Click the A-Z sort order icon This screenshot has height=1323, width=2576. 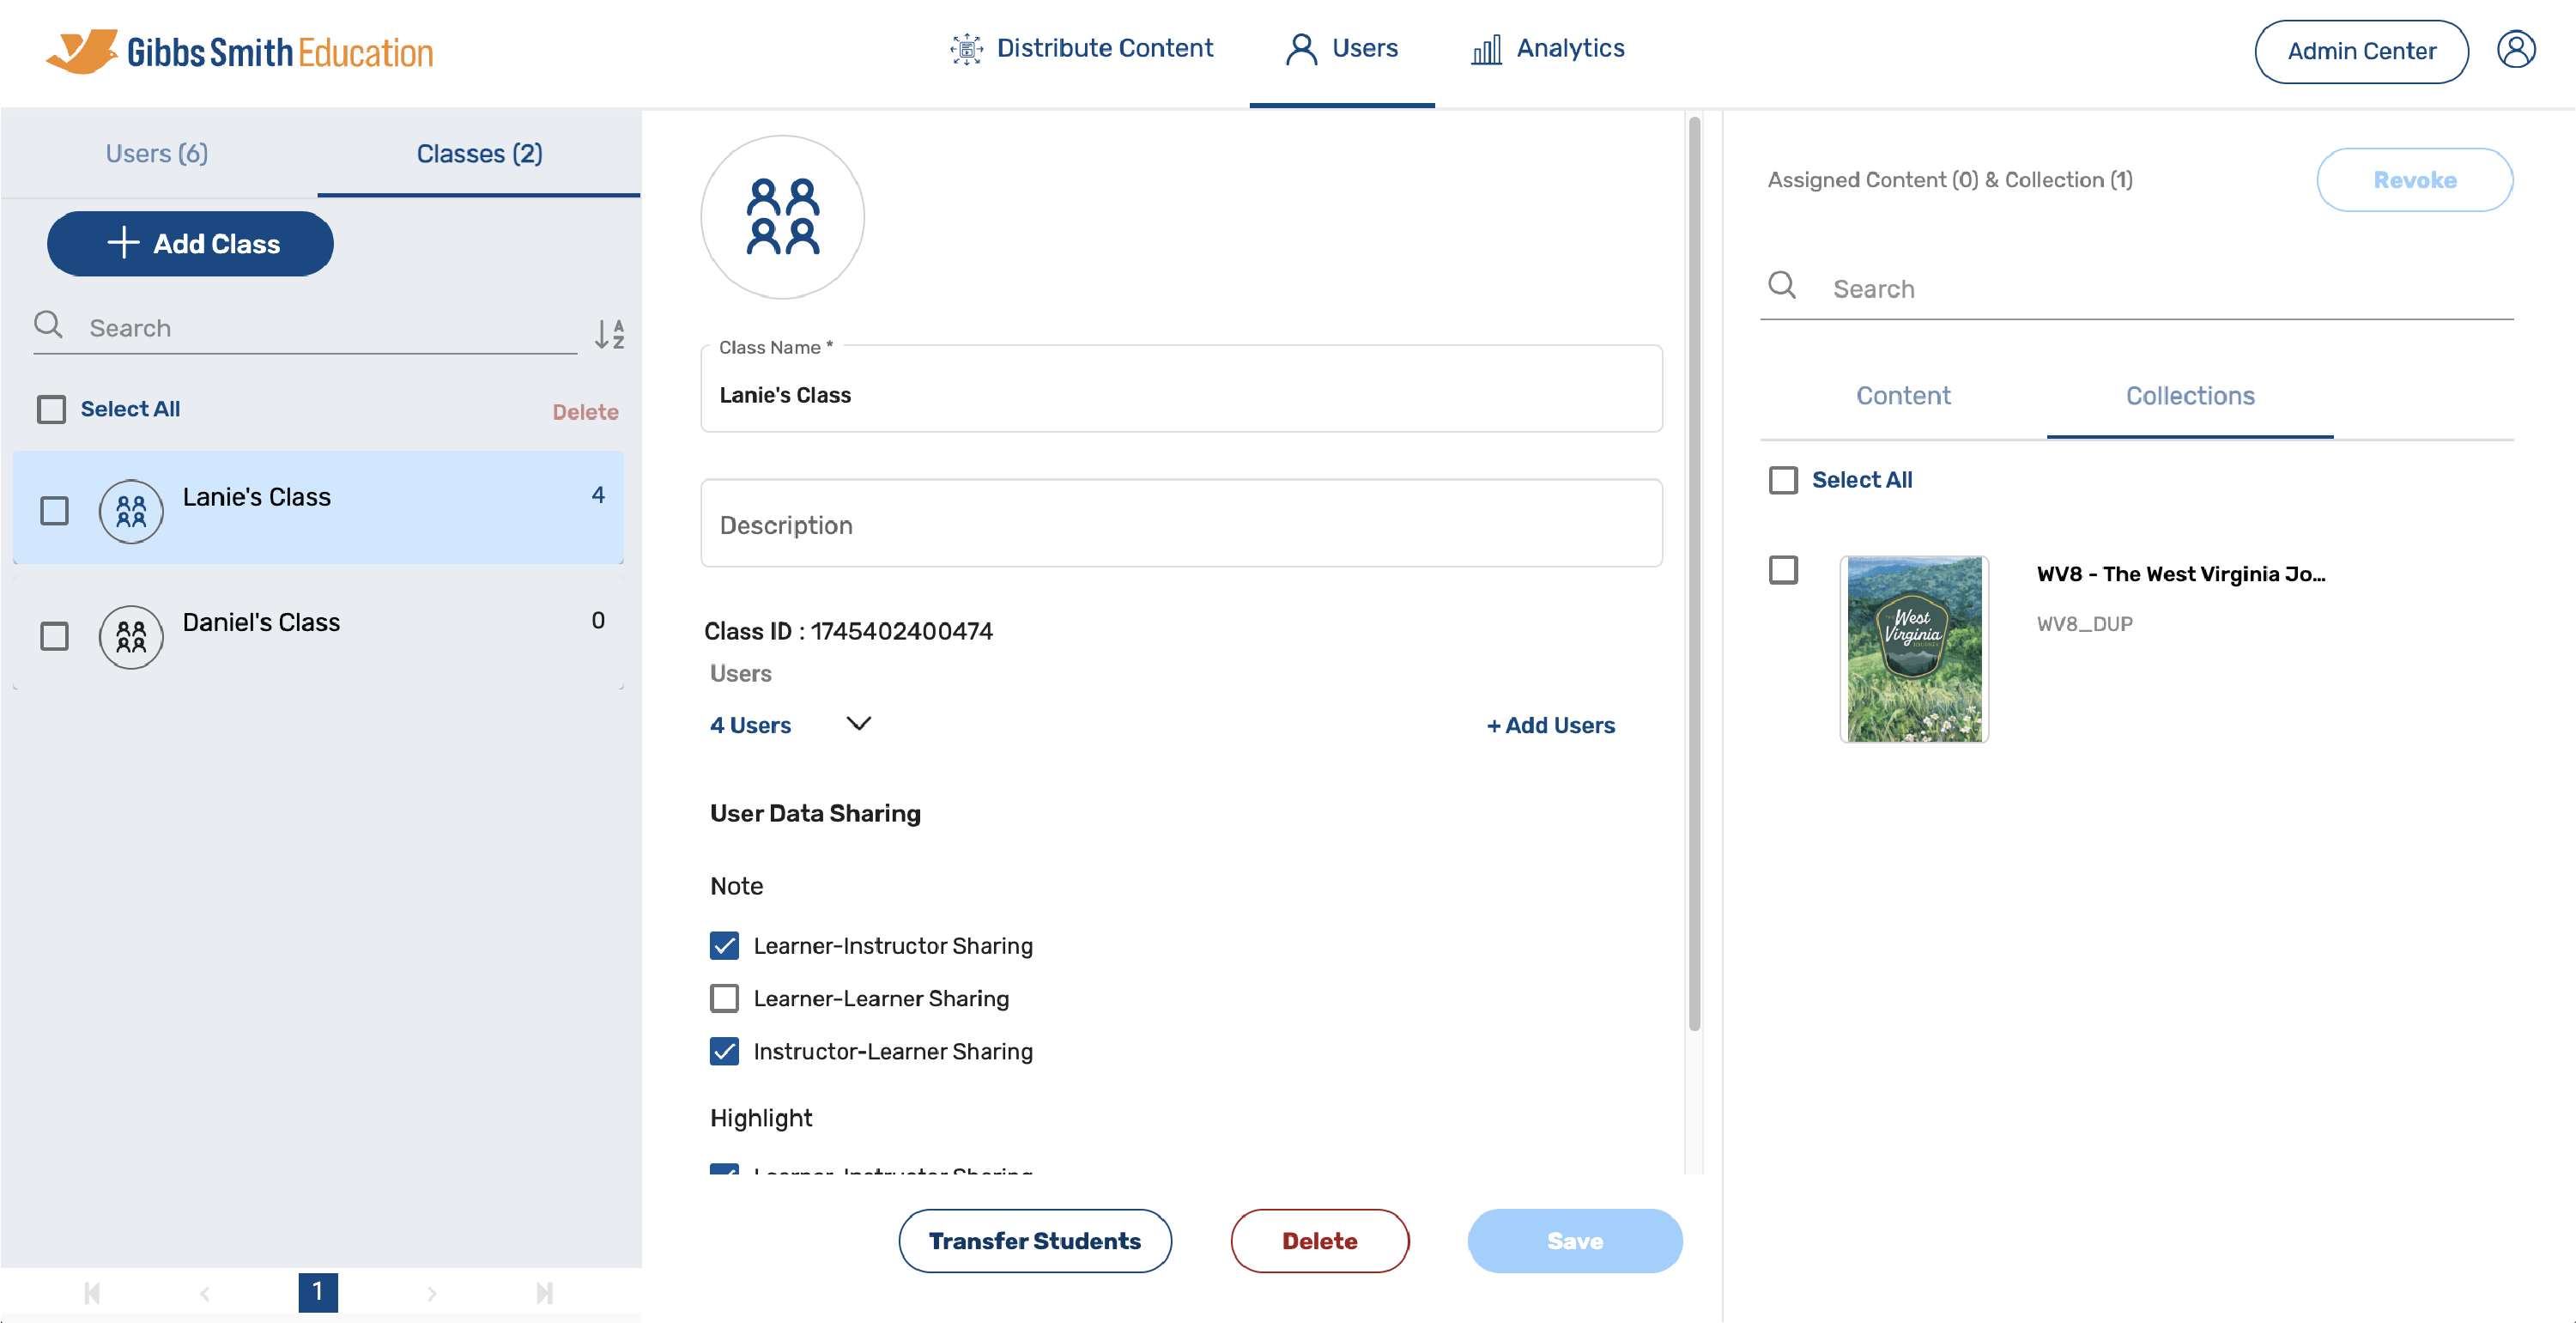[x=609, y=333]
